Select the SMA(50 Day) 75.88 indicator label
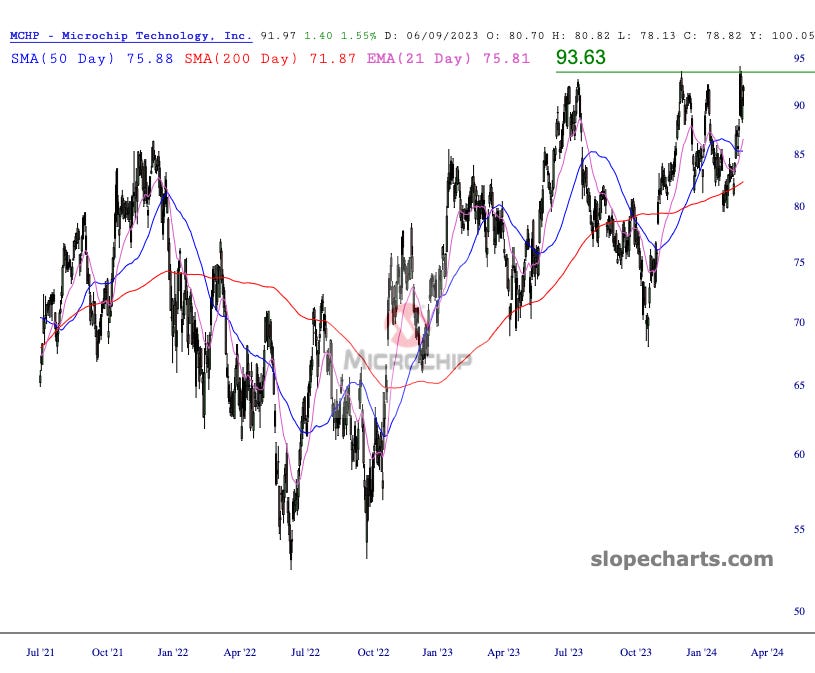 click(92, 58)
